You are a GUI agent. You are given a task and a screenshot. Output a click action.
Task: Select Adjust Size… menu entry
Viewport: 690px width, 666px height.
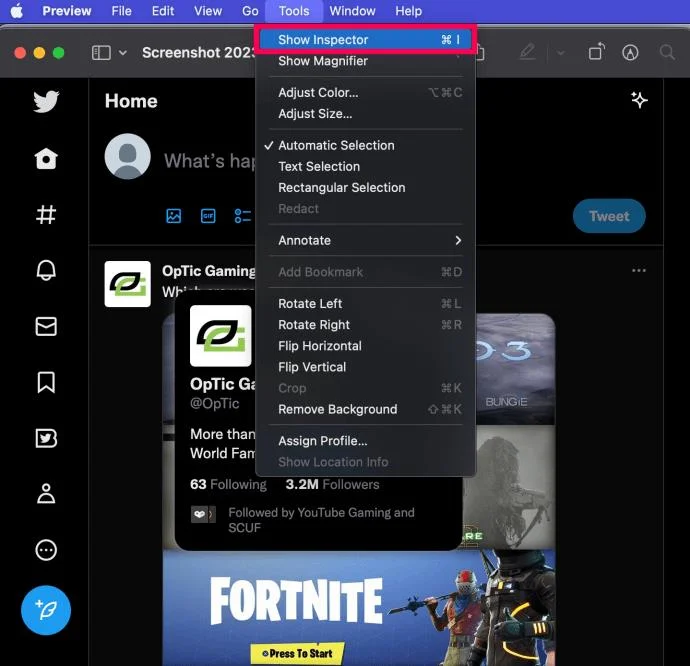tap(365, 114)
